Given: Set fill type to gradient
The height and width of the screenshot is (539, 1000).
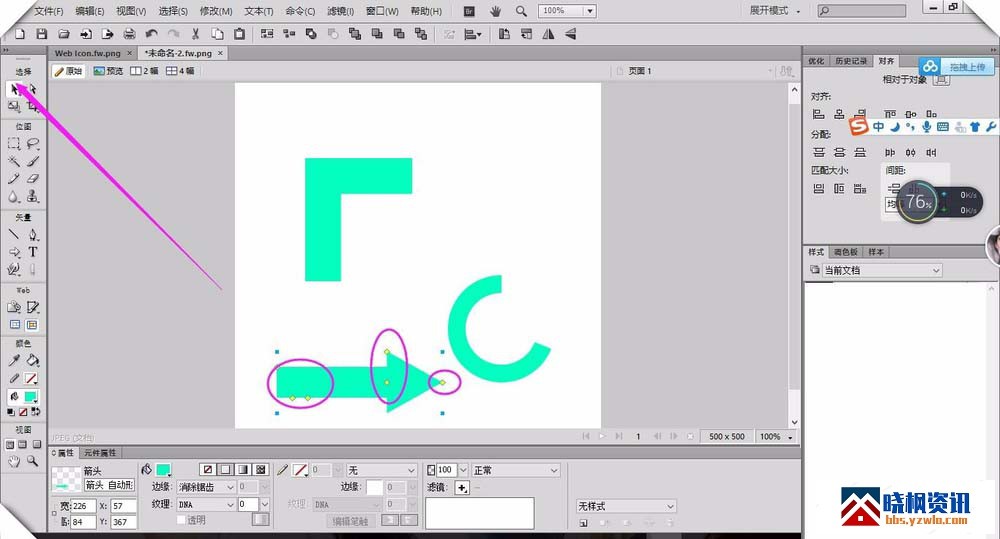Looking at the screenshot, I should (x=243, y=470).
